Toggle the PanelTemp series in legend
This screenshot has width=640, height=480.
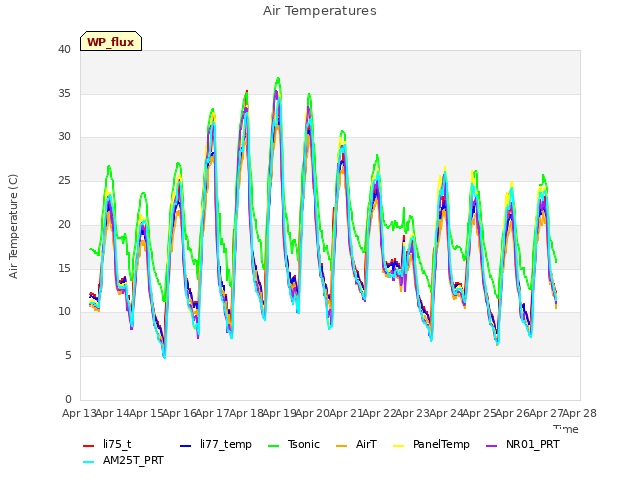[431, 444]
